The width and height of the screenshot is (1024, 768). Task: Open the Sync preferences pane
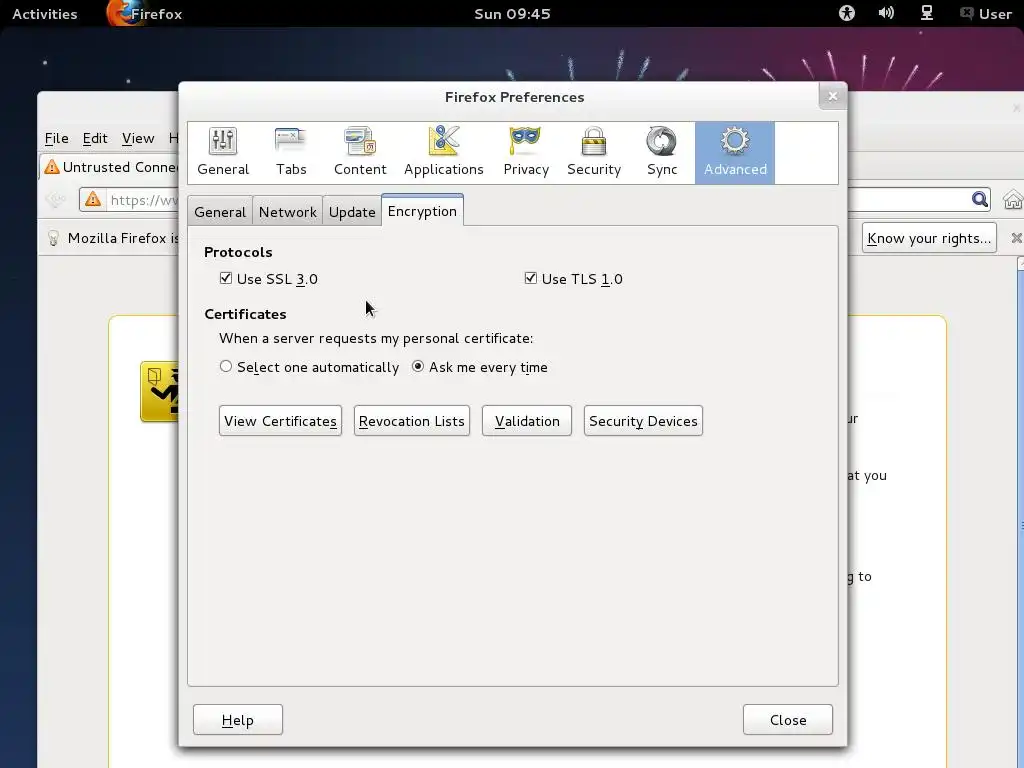662,152
